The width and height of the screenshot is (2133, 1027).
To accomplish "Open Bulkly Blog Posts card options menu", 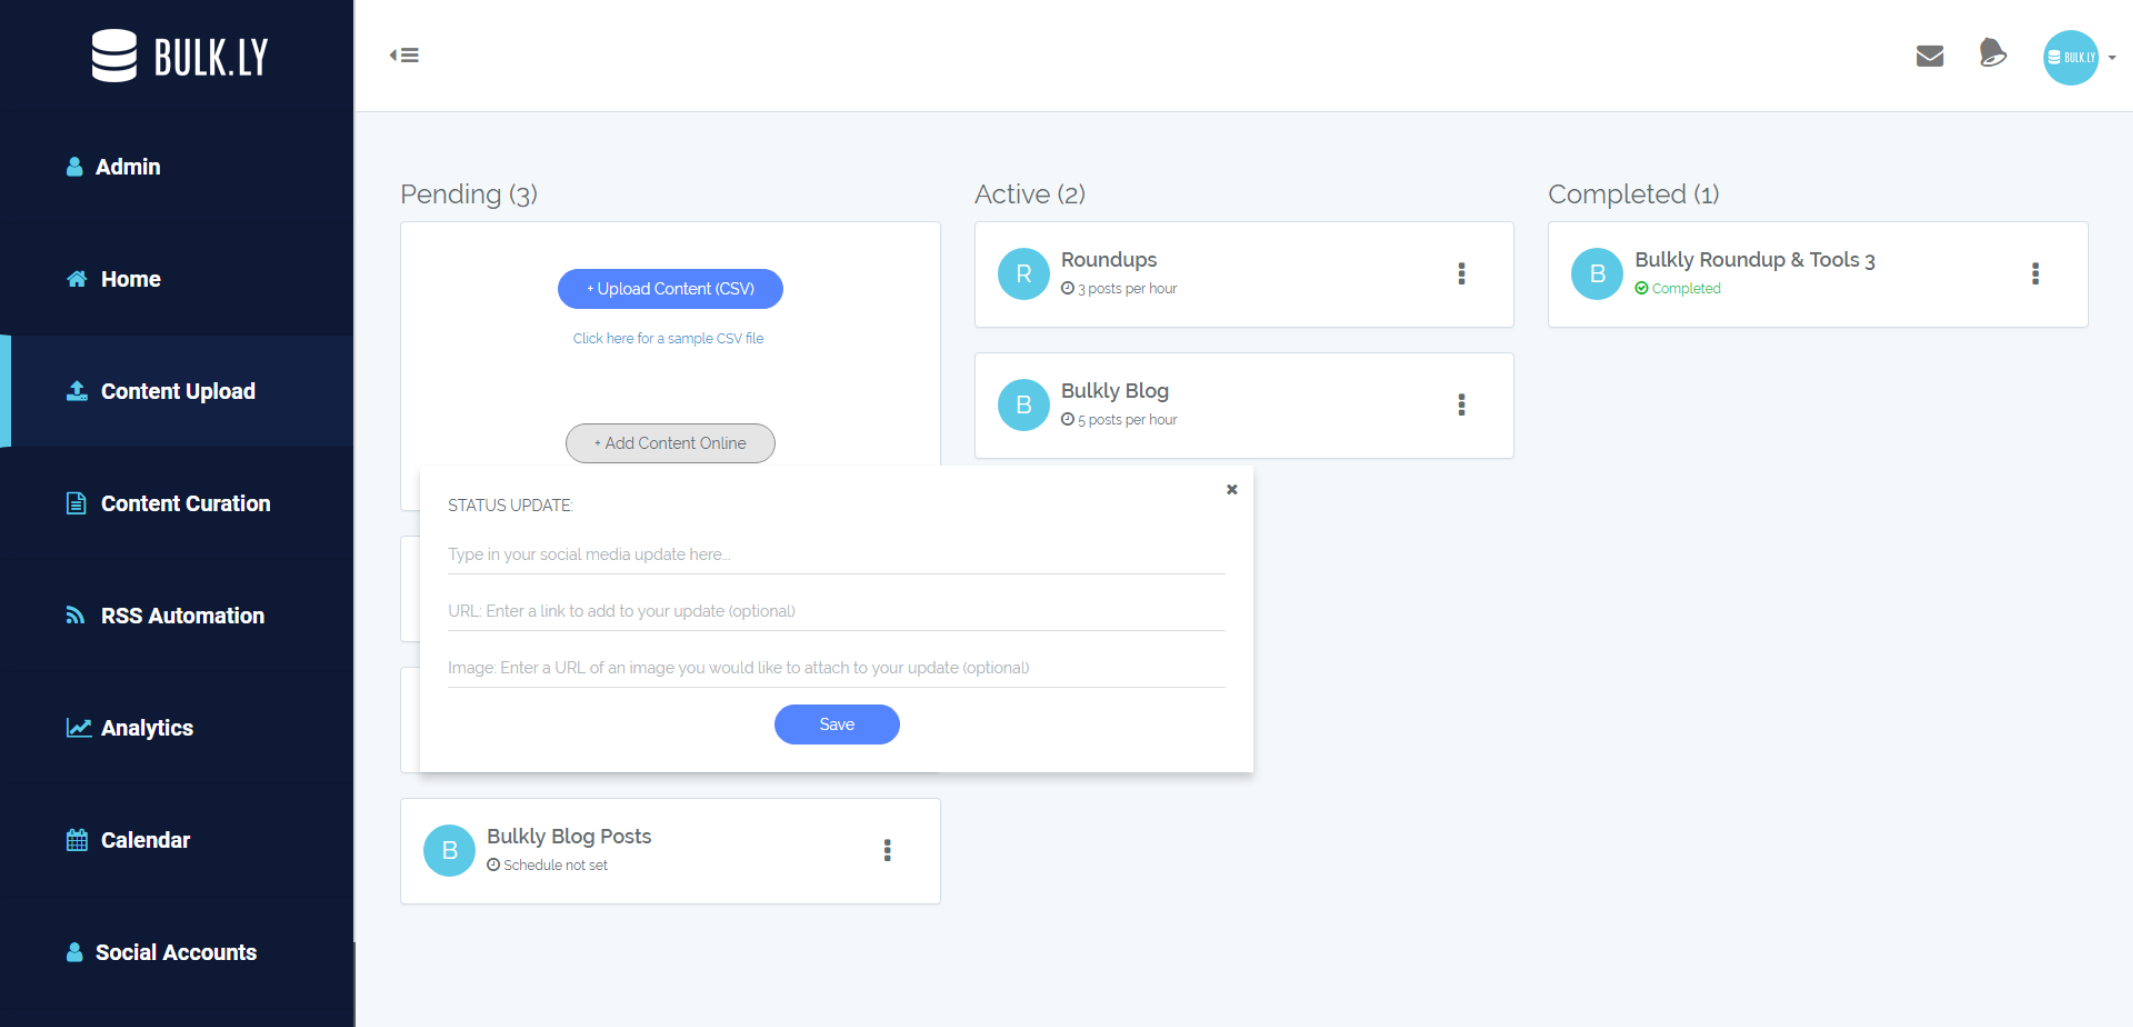I will point(887,850).
